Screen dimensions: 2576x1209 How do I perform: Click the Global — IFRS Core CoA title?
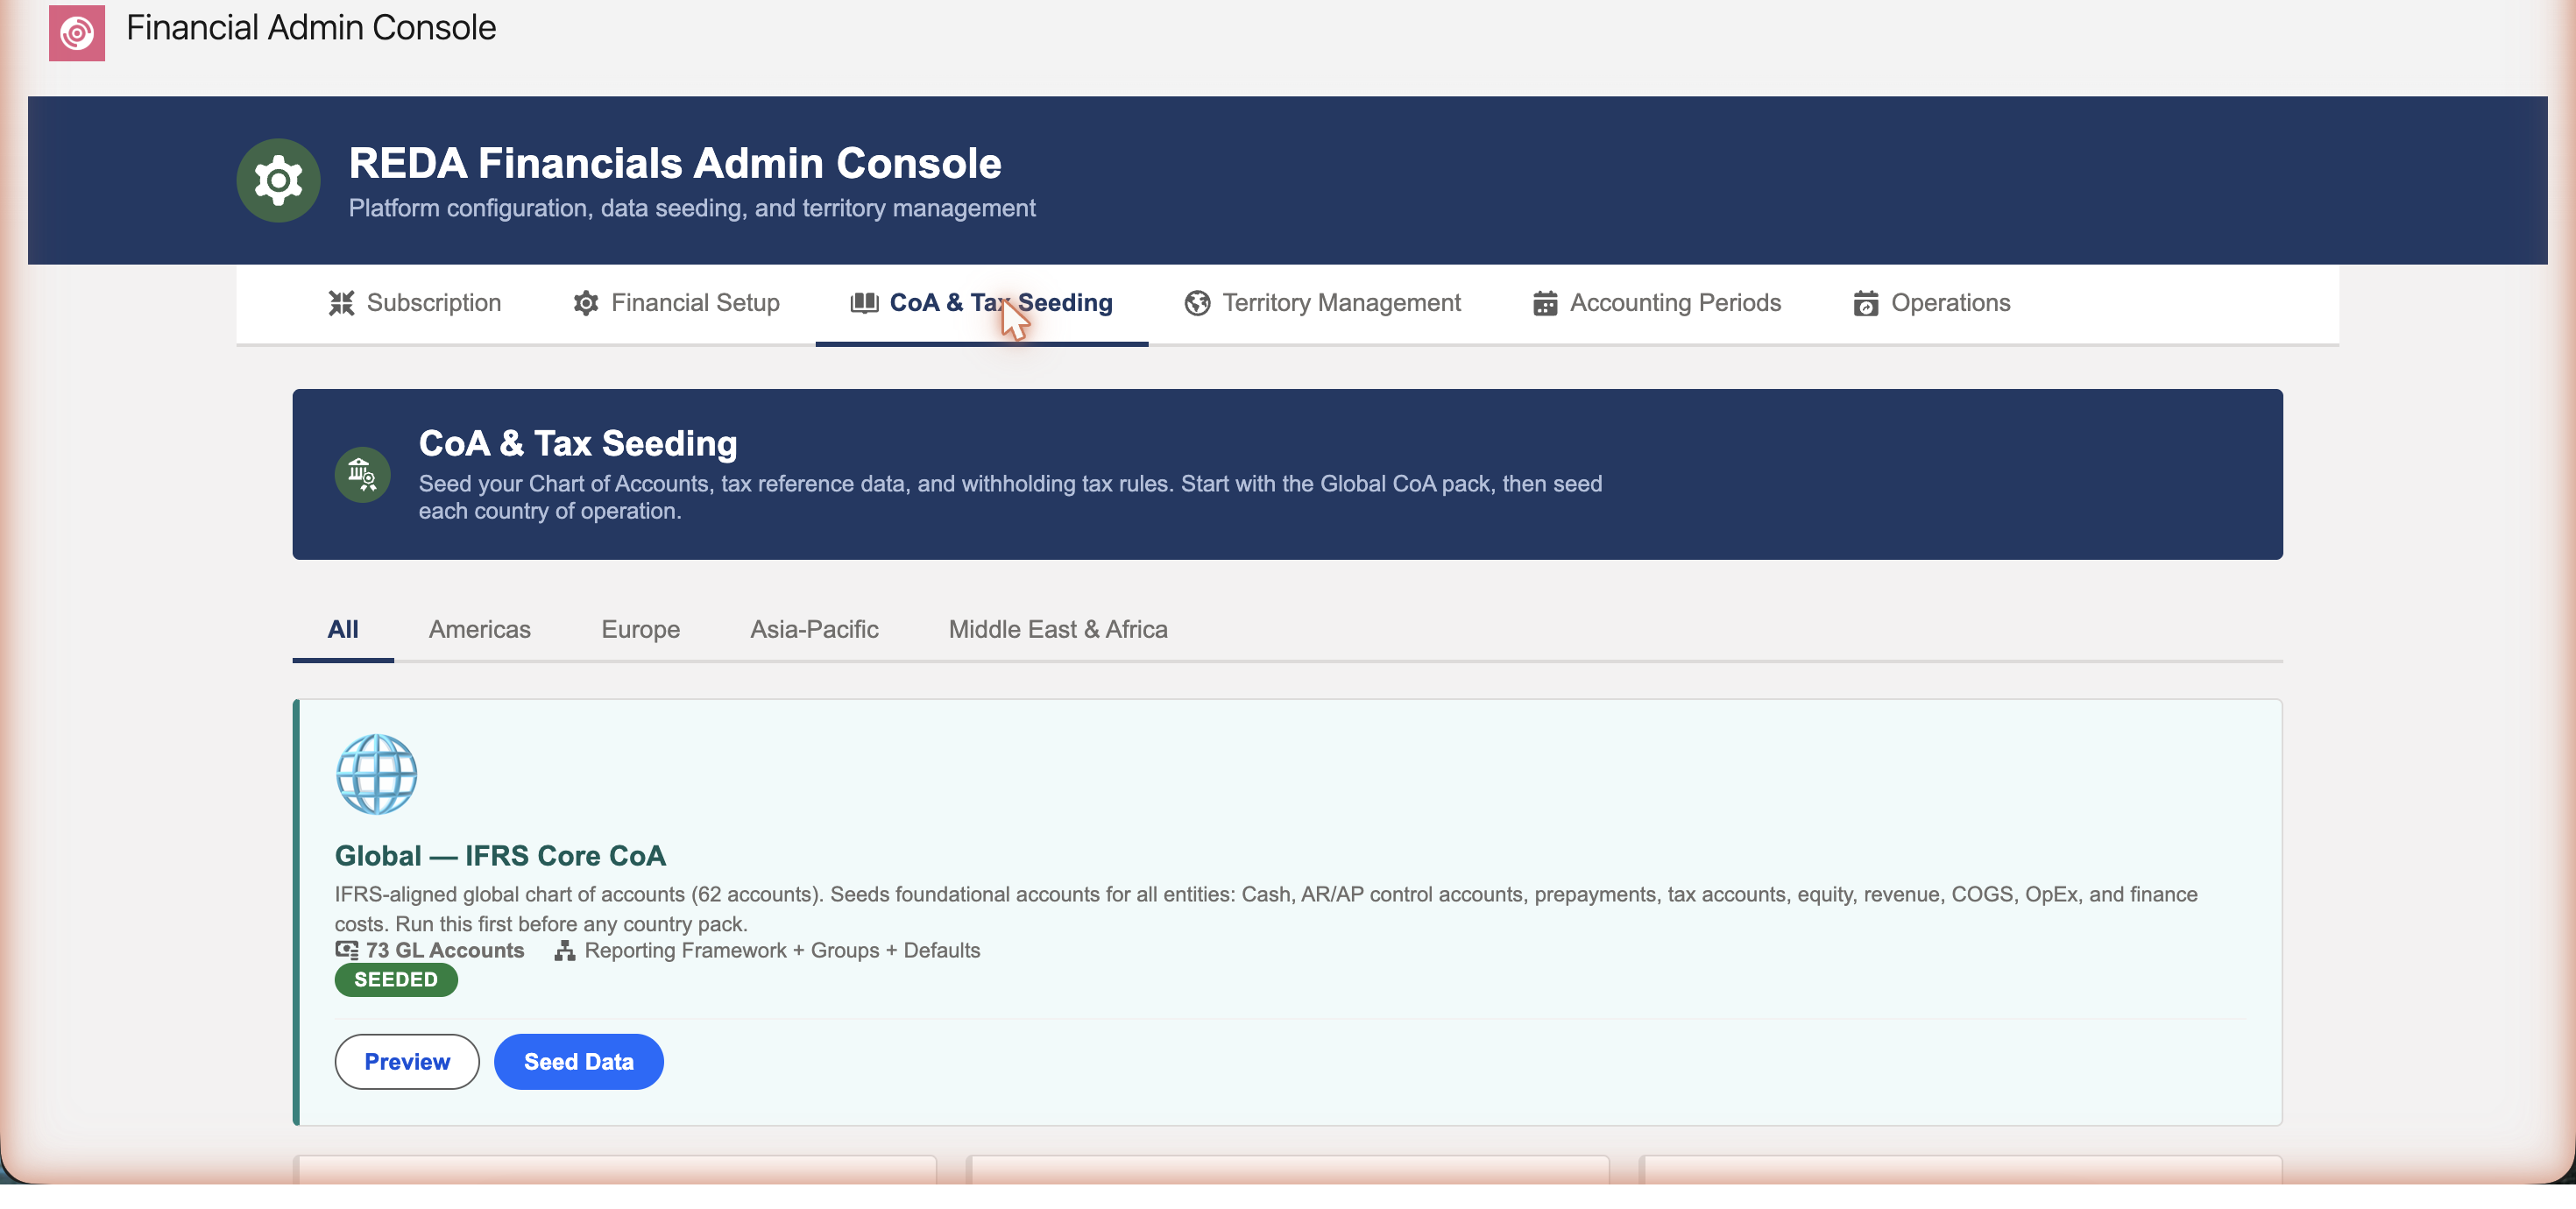point(500,856)
